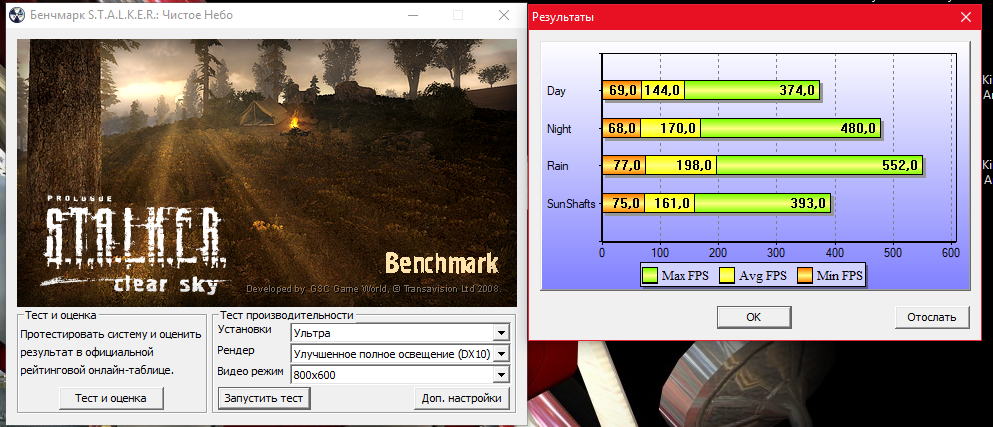Open Доп. настройки additional settings
Viewport: 993px width, 427px height.
pyautogui.click(x=462, y=398)
